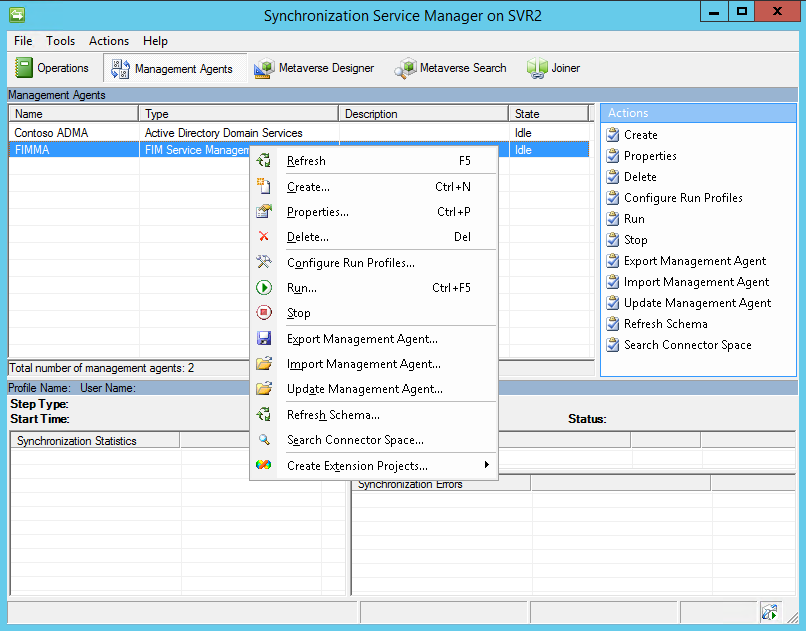This screenshot has height=631, width=806.
Task: Select Stop in the context menu
Action: pyautogui.click(x=374, y=313)
